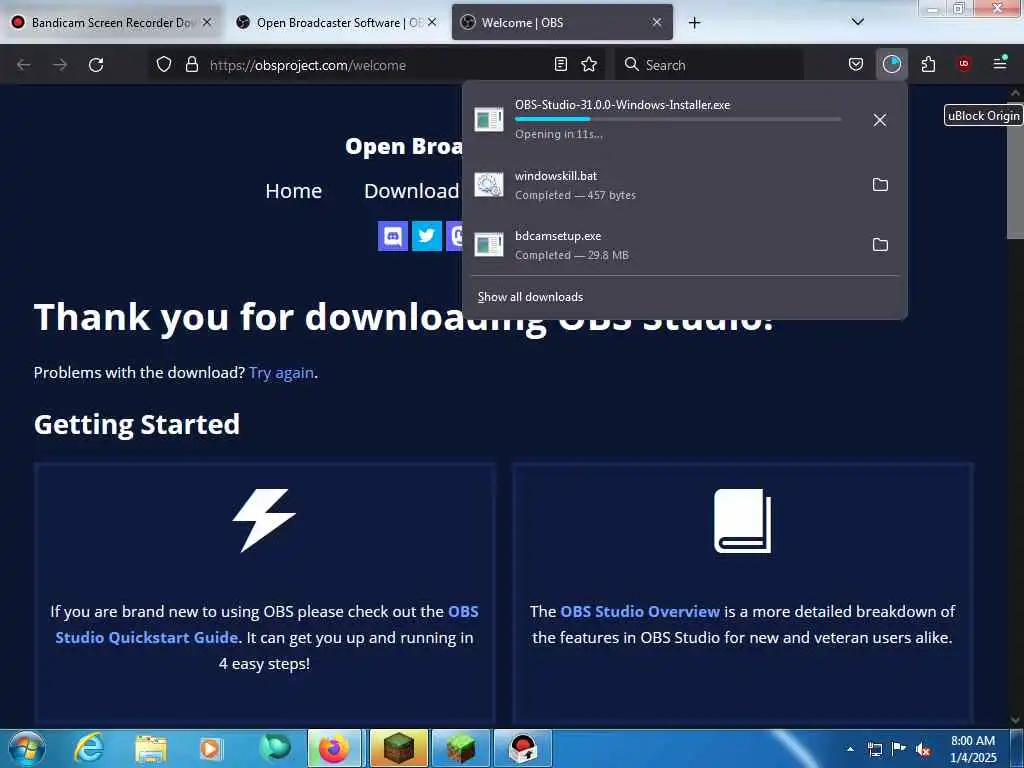
Task: Toggle the downloads panel button
Action: pyautogui.click(x=891, y=64)
